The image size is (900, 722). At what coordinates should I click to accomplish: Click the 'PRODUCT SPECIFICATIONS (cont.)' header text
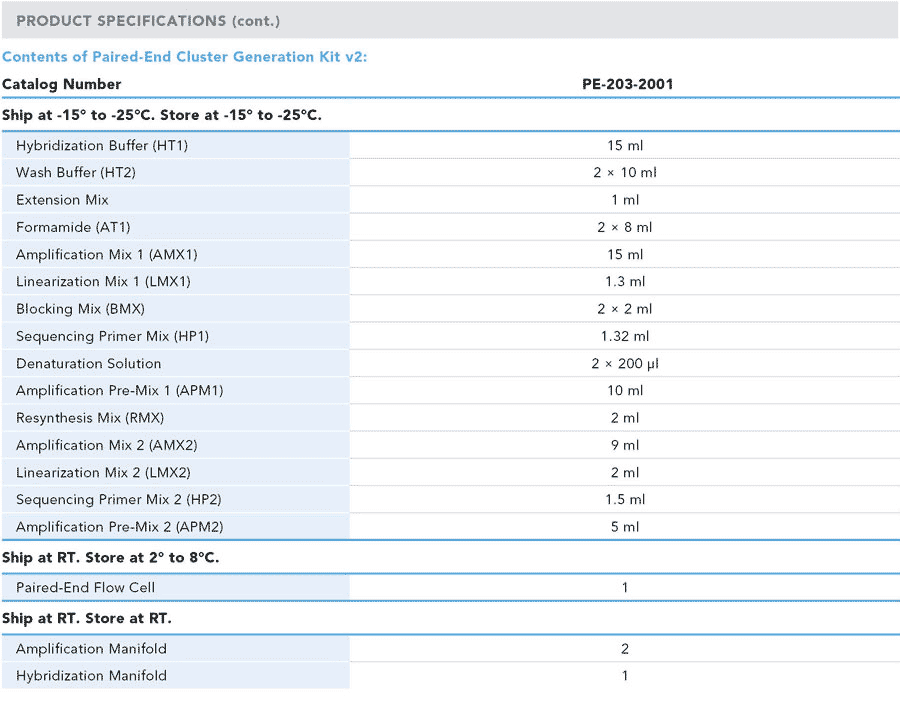pyautogui.click(x=148, y=21)
